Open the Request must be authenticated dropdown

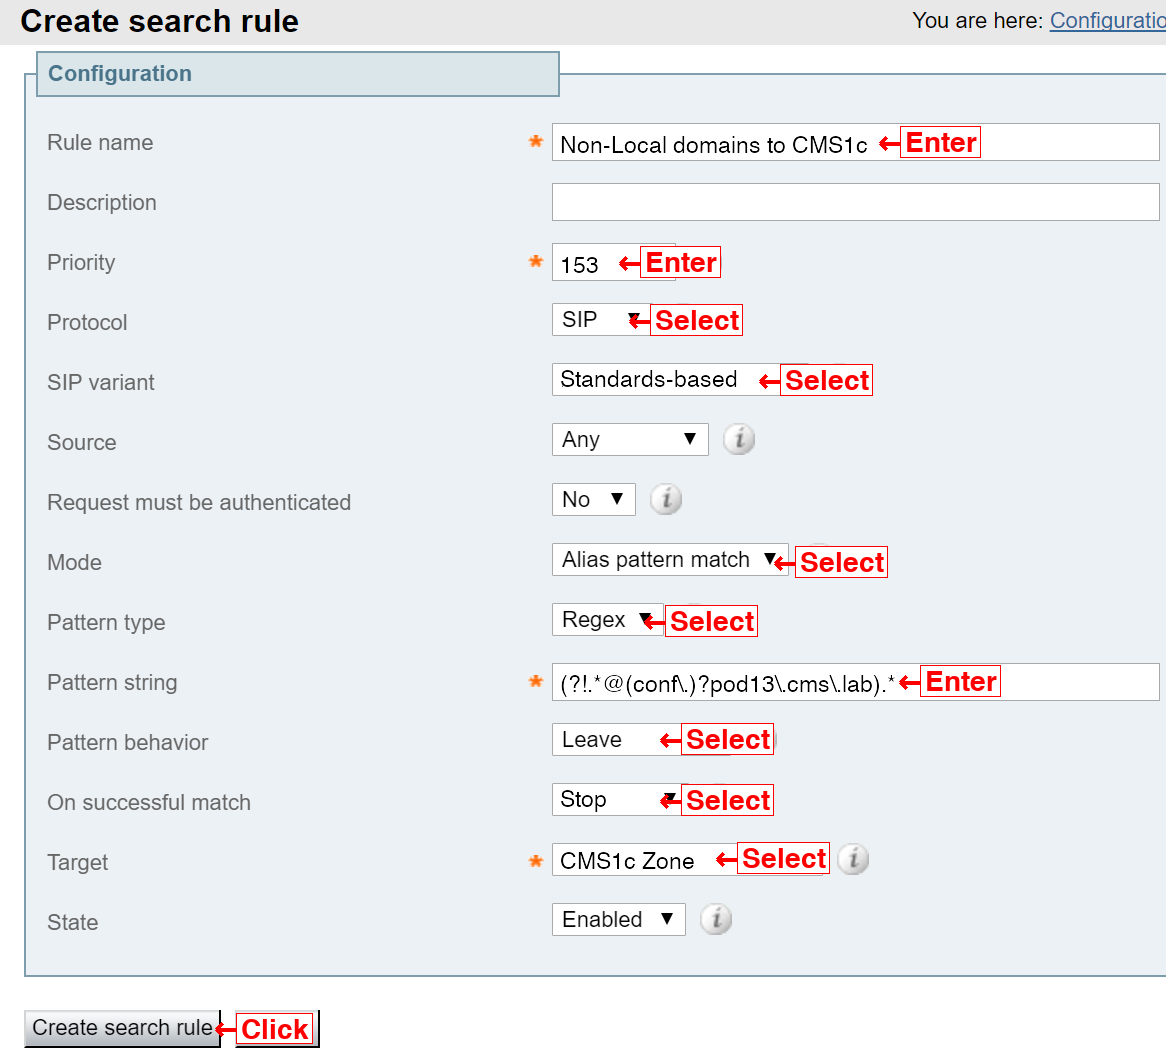(x=593, y=500)
